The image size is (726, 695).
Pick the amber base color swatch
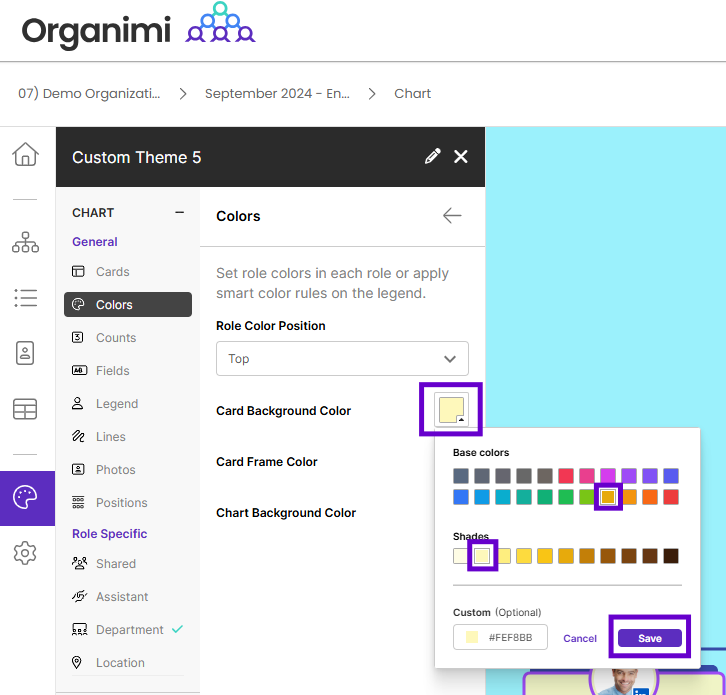tap(608, 497)
